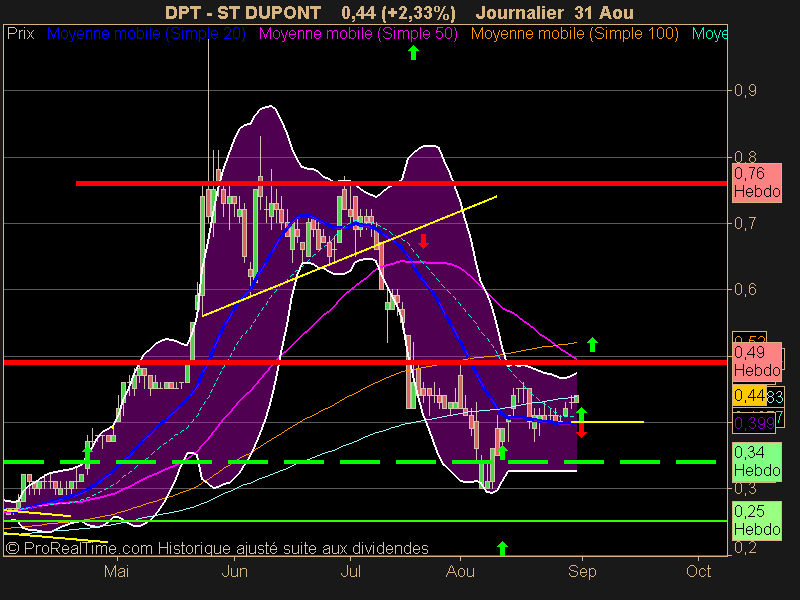Click the 0,9 price axis label
Viewport: 800px width, 600px height.
(x=745, y=91)
